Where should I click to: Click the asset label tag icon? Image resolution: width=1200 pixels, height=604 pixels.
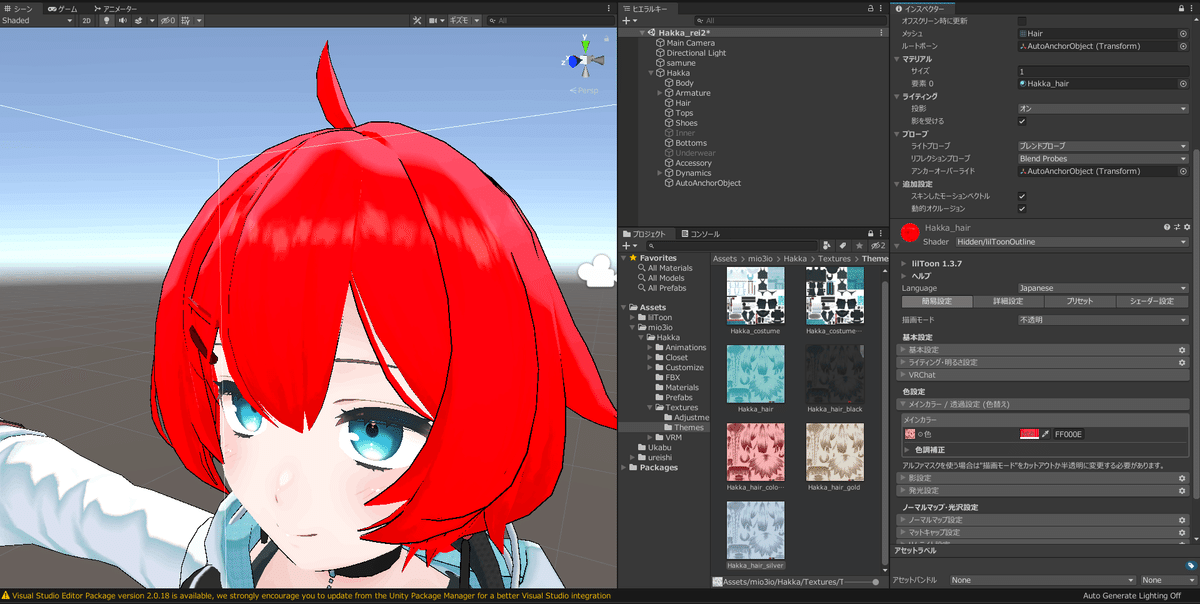(1191, 565)
